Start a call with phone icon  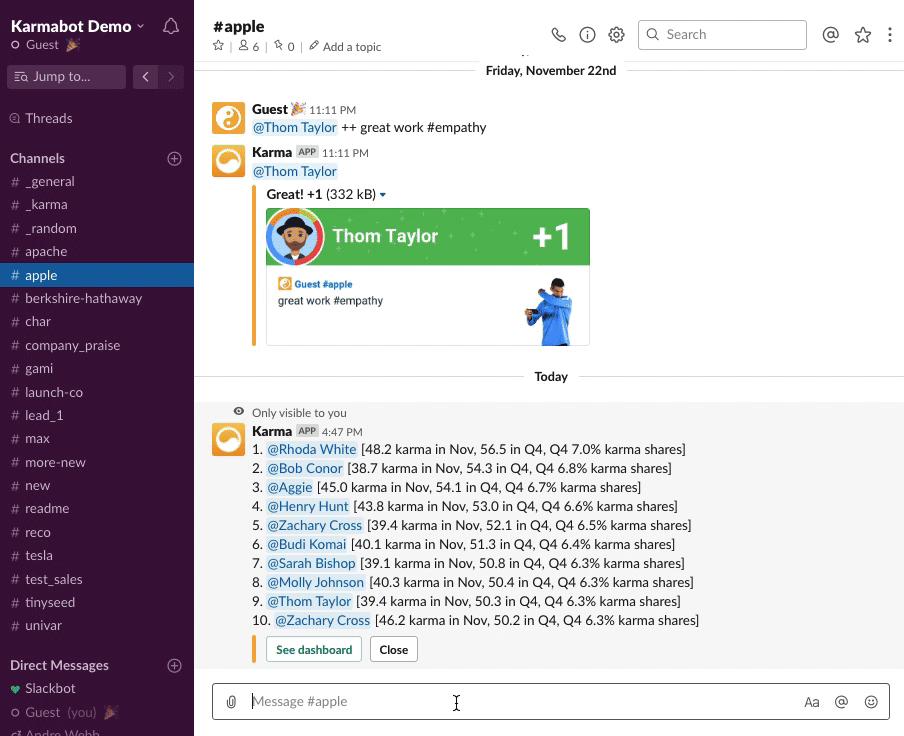[x=558, y=35]
